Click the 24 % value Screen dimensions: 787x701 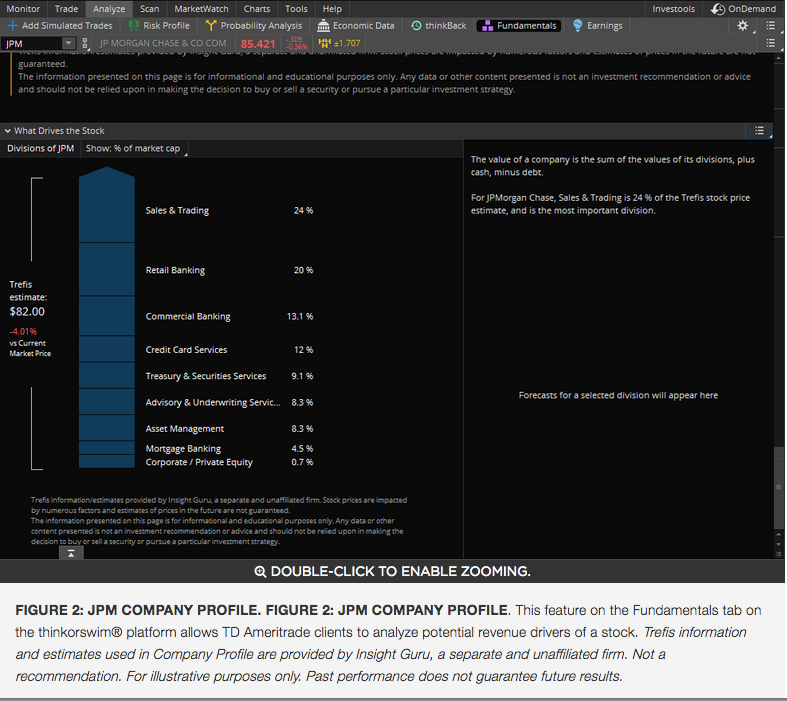click(x=303, y=210)
